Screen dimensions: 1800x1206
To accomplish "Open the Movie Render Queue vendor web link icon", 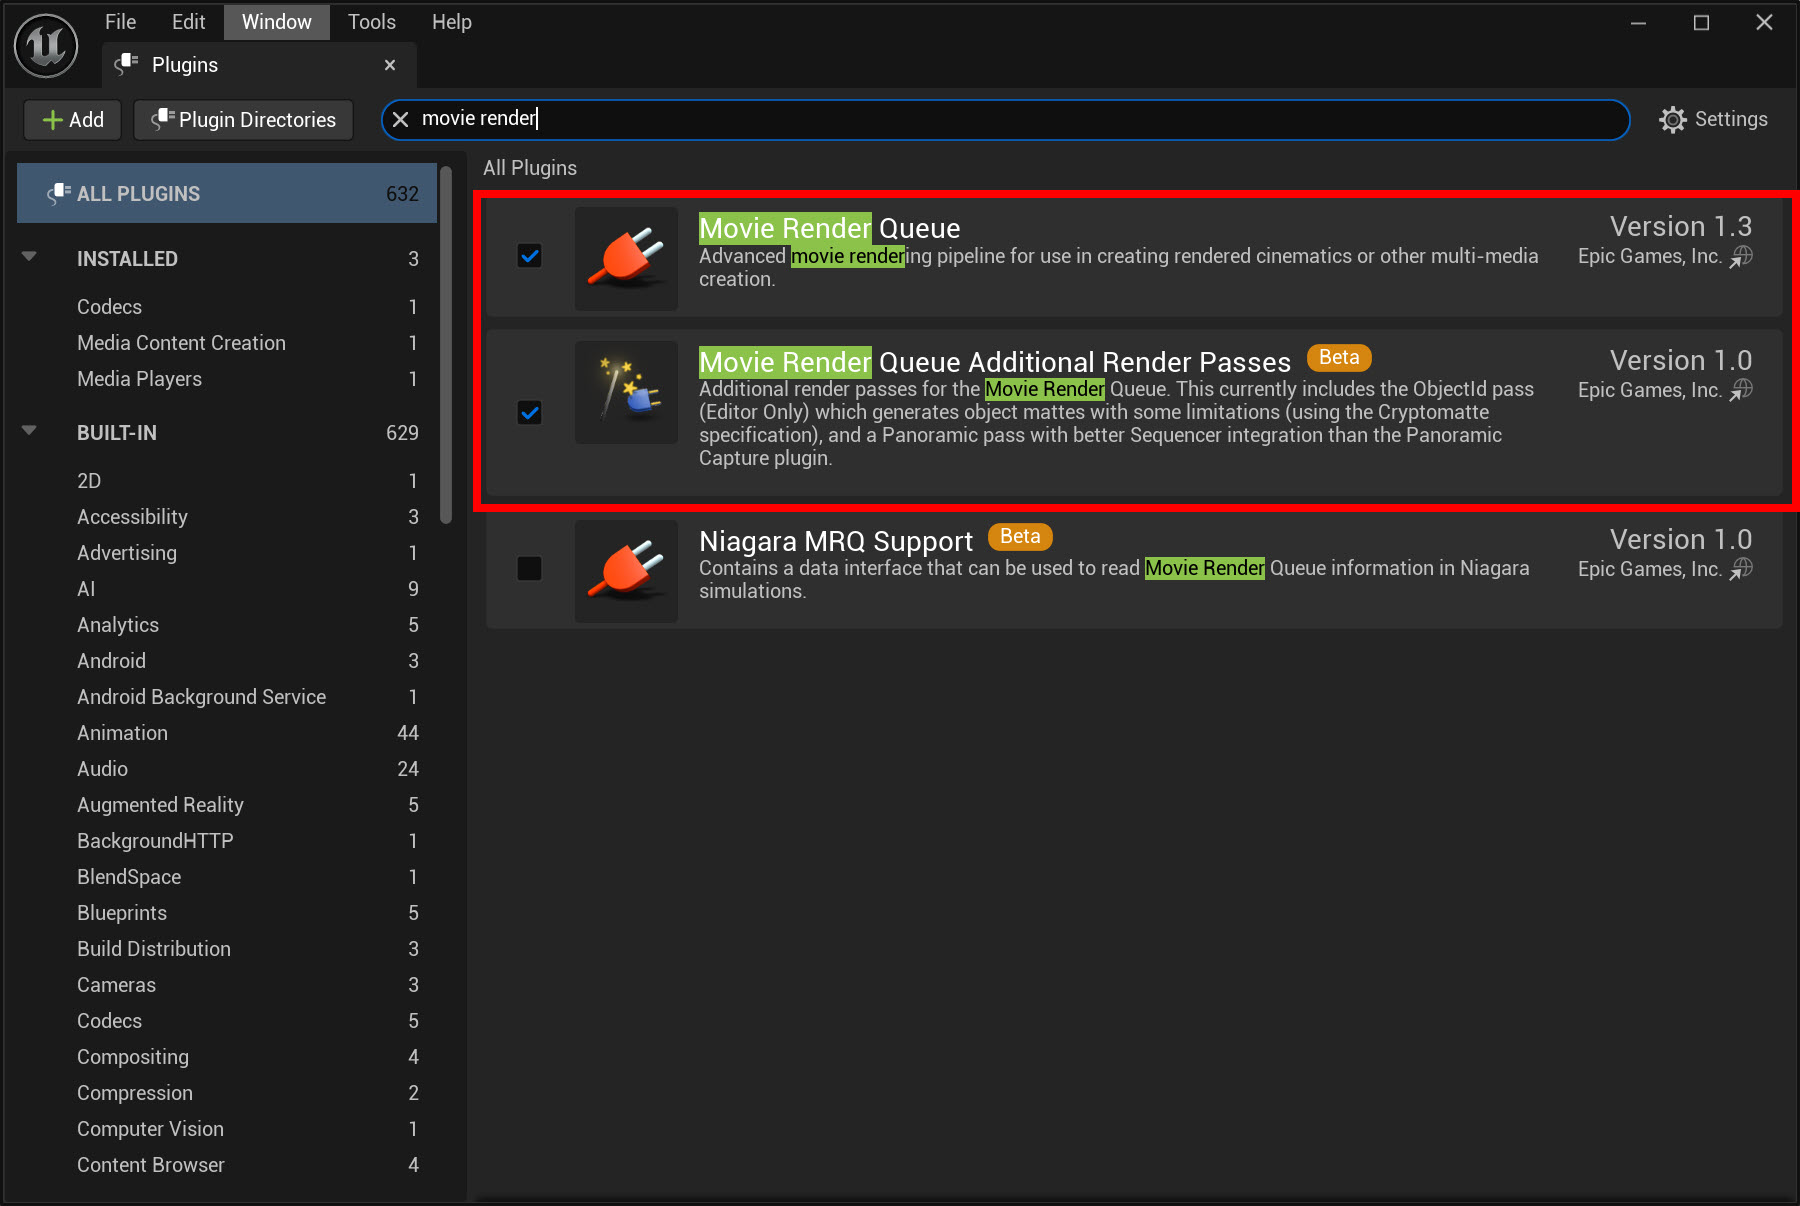I will click(1741, 257).
